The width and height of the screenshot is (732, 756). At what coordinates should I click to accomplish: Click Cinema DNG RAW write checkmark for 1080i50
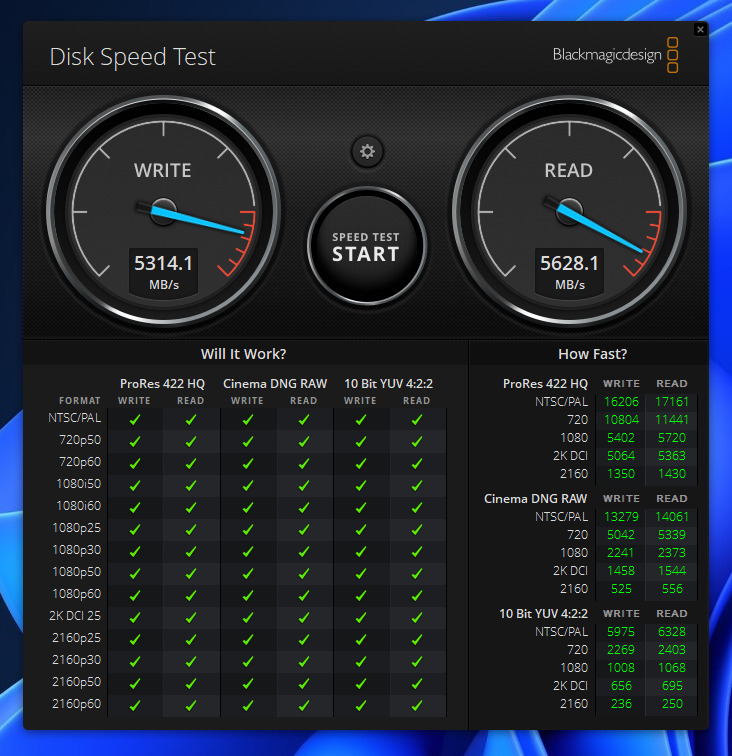click(x=248, y=485)
